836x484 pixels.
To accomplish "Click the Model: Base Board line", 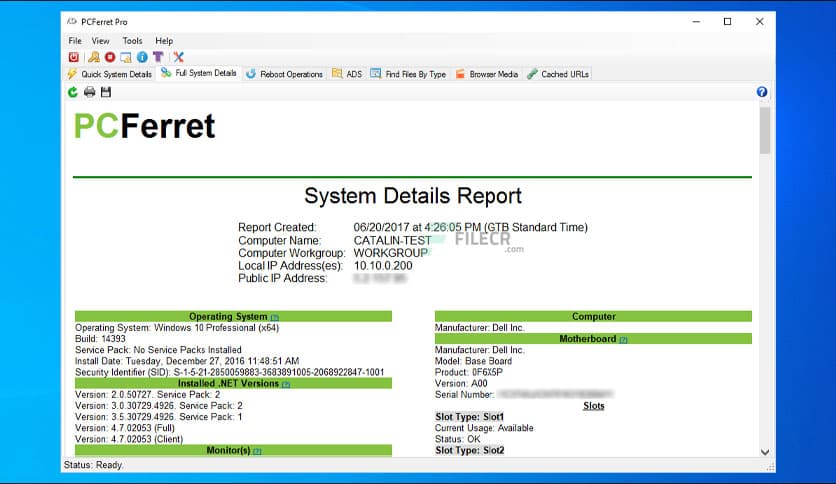I will tap(473, 361).
